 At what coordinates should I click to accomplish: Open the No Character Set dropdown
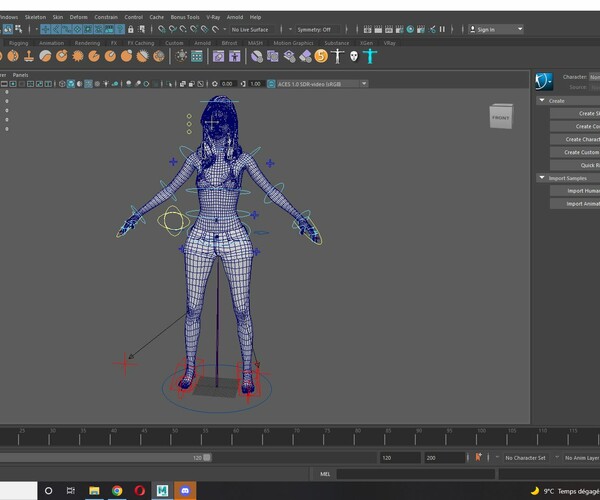527,458
